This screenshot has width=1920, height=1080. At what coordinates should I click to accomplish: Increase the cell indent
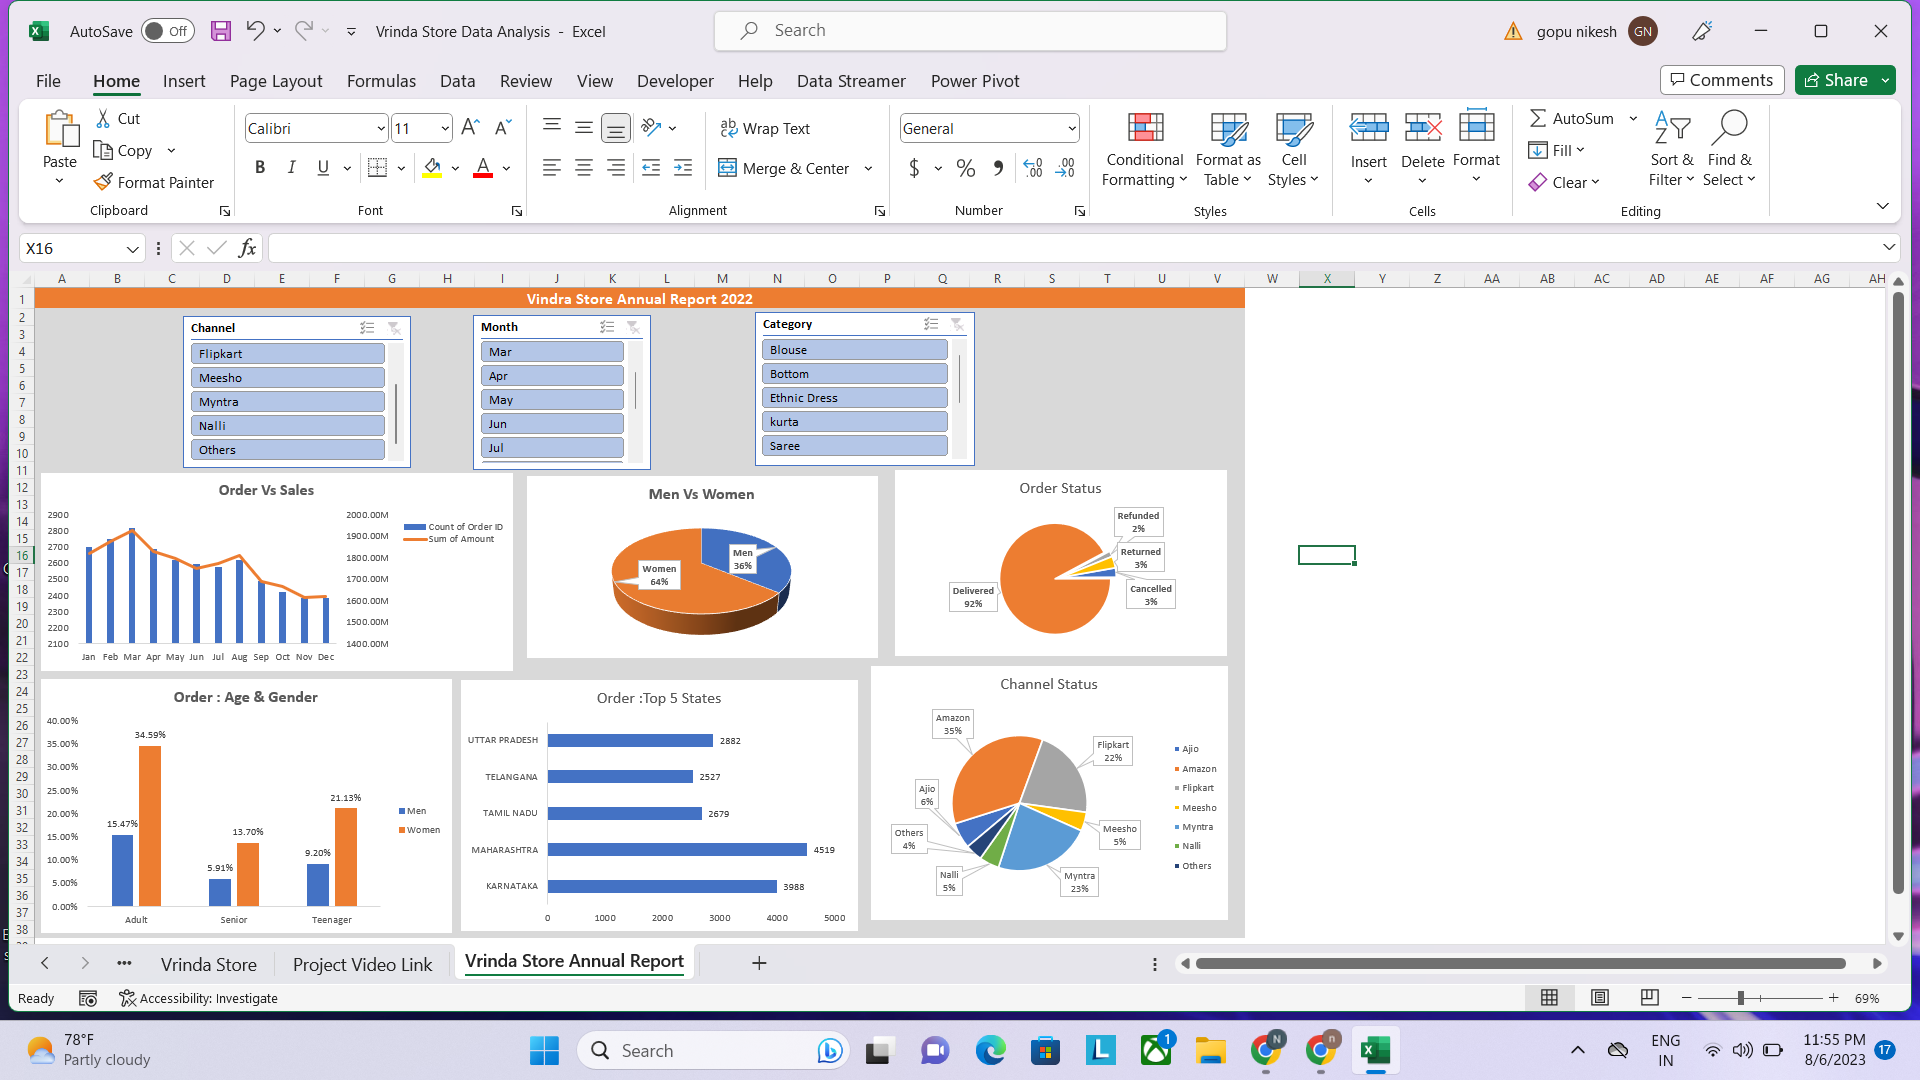pos(683,168)
